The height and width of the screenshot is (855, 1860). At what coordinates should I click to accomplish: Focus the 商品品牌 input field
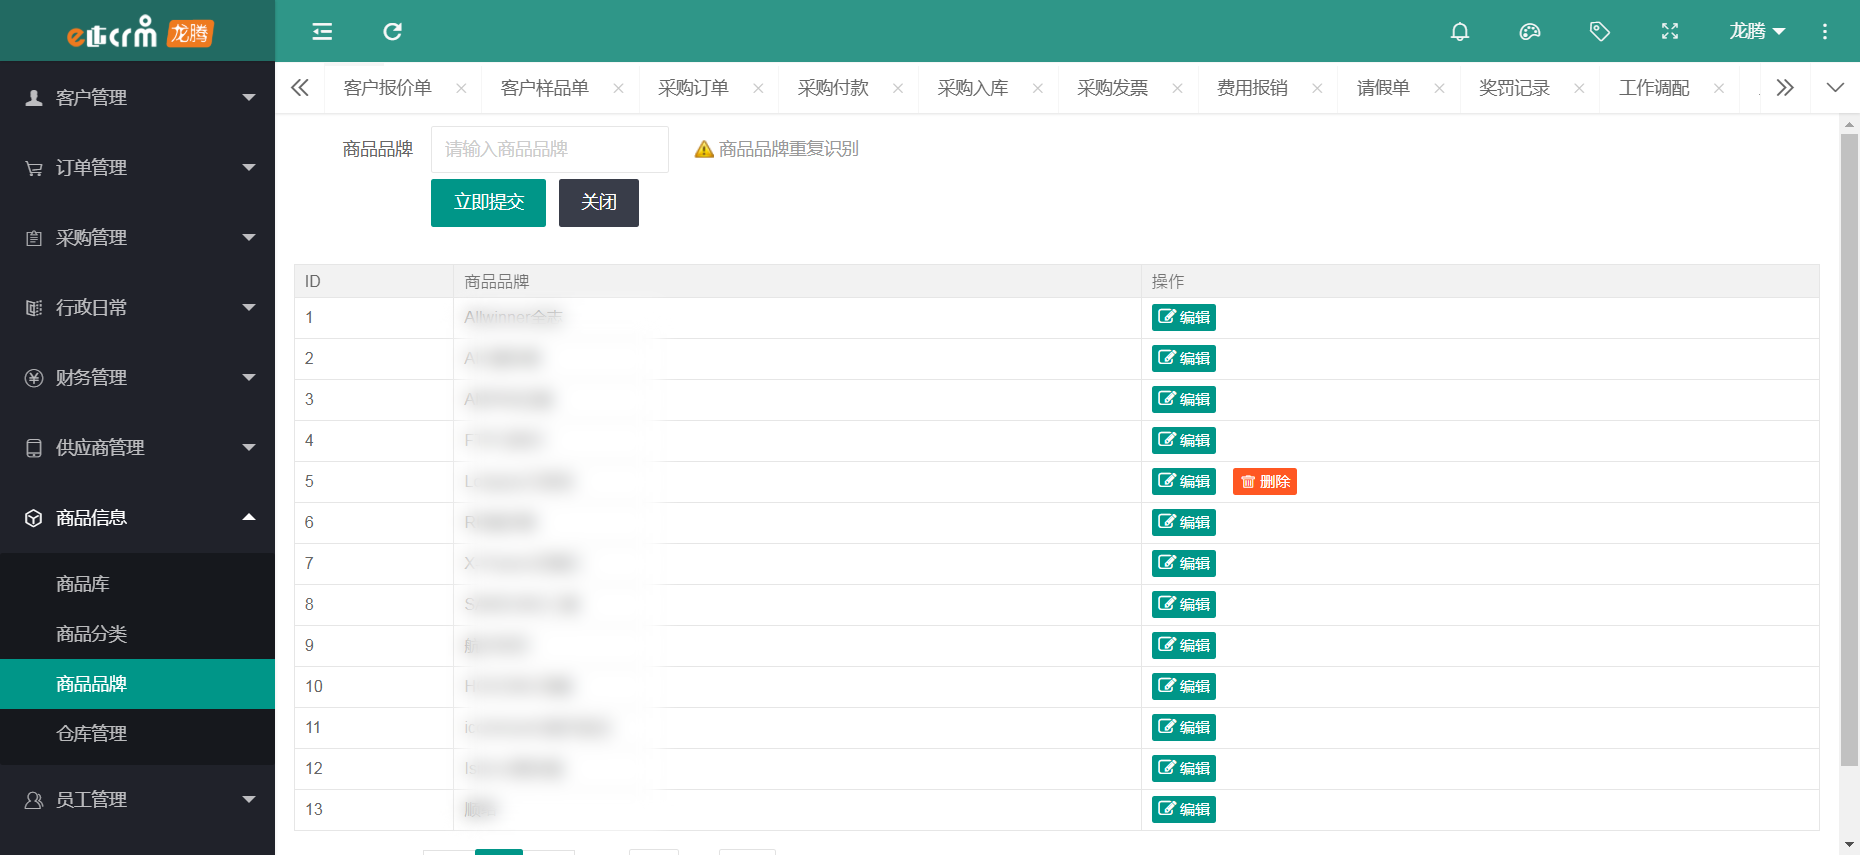[x=549, y=149]
